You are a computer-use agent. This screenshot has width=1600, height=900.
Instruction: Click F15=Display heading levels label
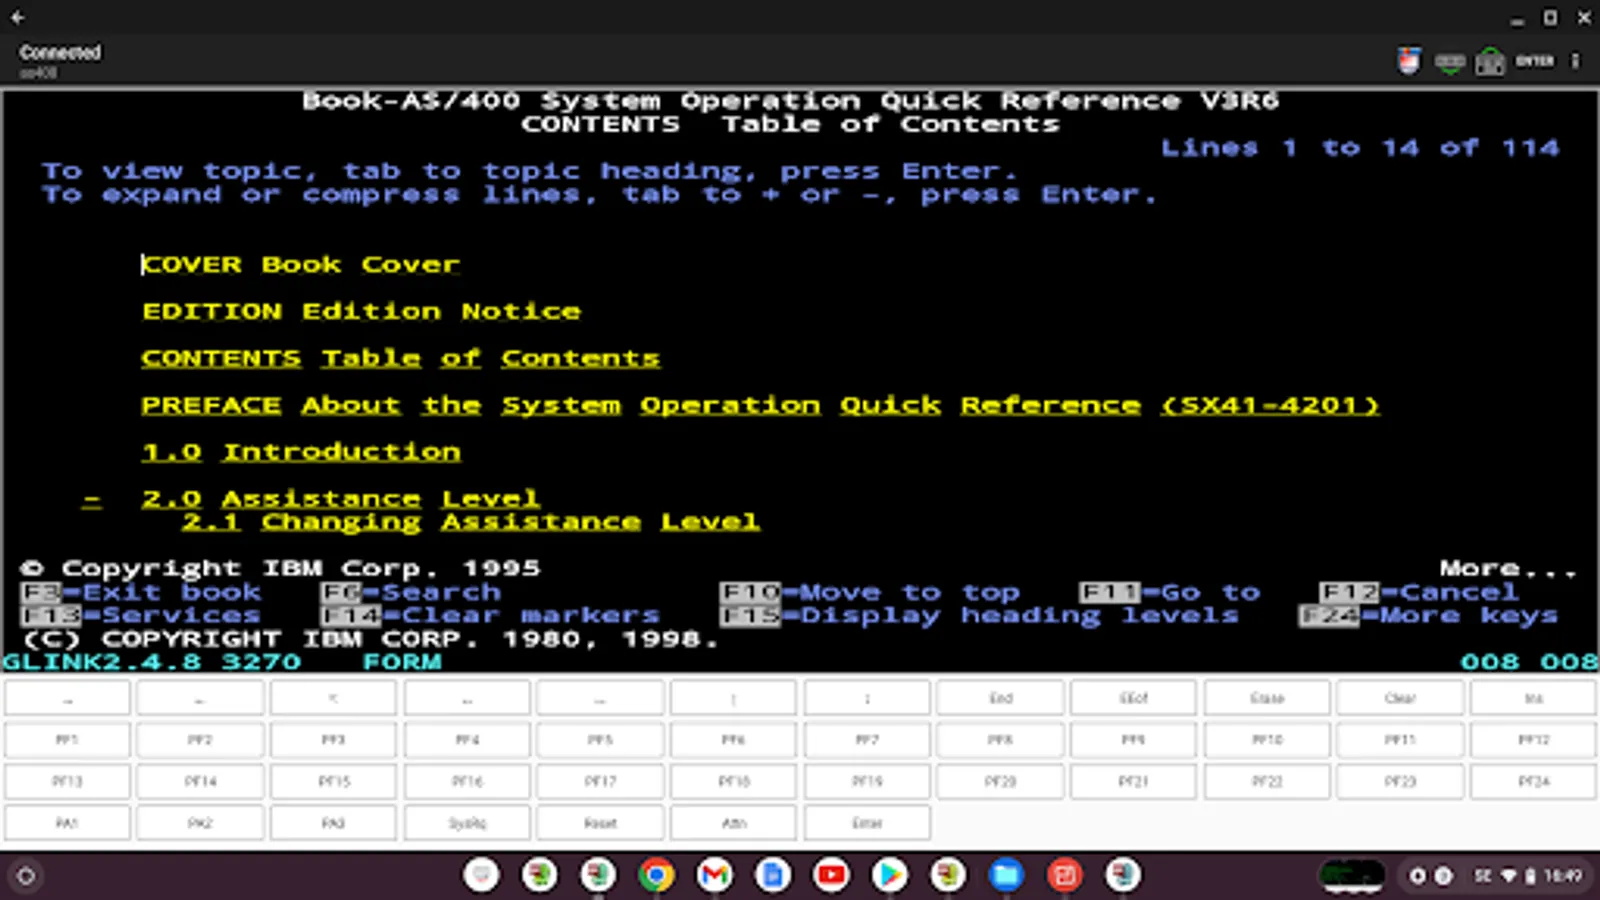click(980, 615)
